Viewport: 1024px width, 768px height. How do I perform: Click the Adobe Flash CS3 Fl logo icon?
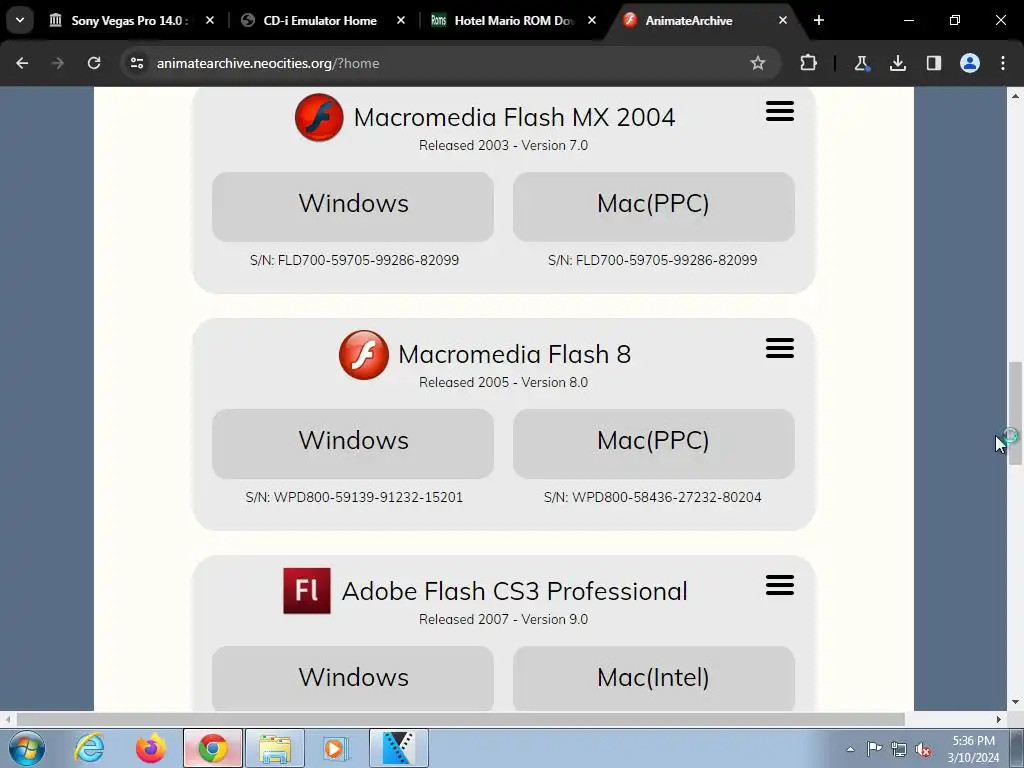[x=307, y=591]
